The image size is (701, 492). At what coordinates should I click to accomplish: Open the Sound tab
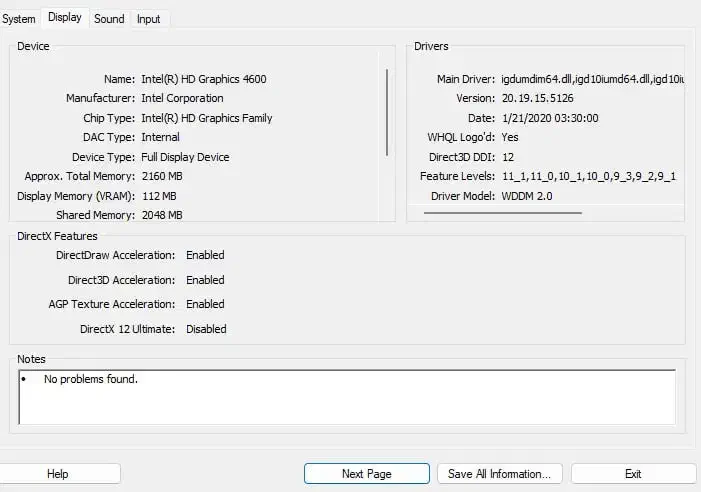pyautogui.click(x=109, y=19)
